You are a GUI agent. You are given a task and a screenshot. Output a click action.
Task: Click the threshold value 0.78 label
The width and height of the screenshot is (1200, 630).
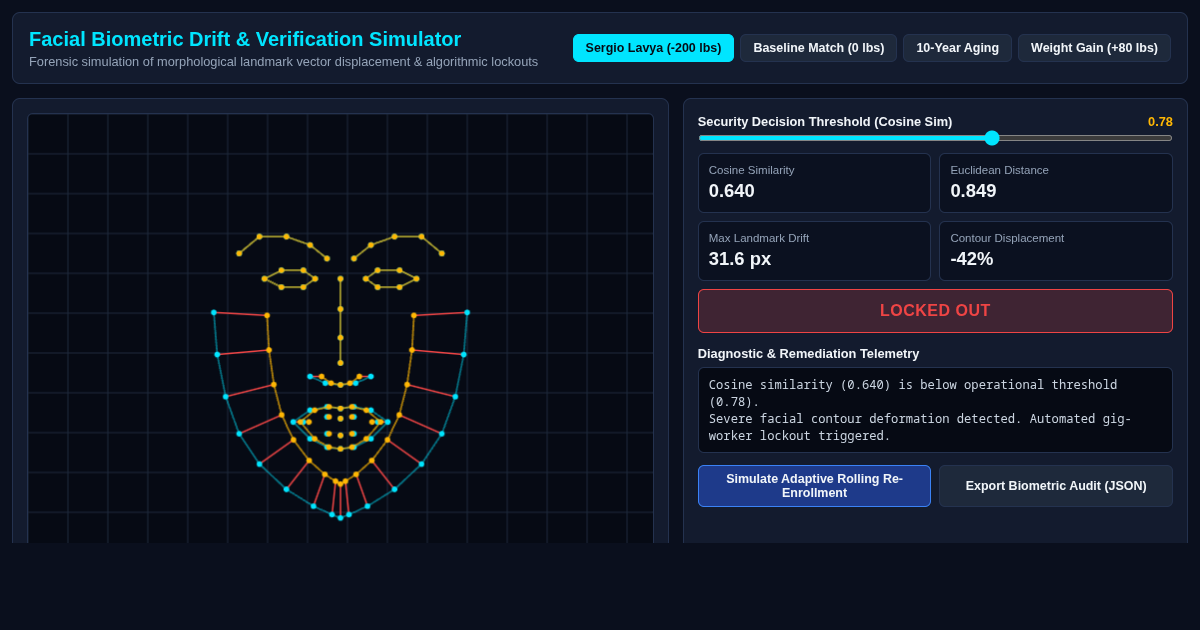point(1160,122)
